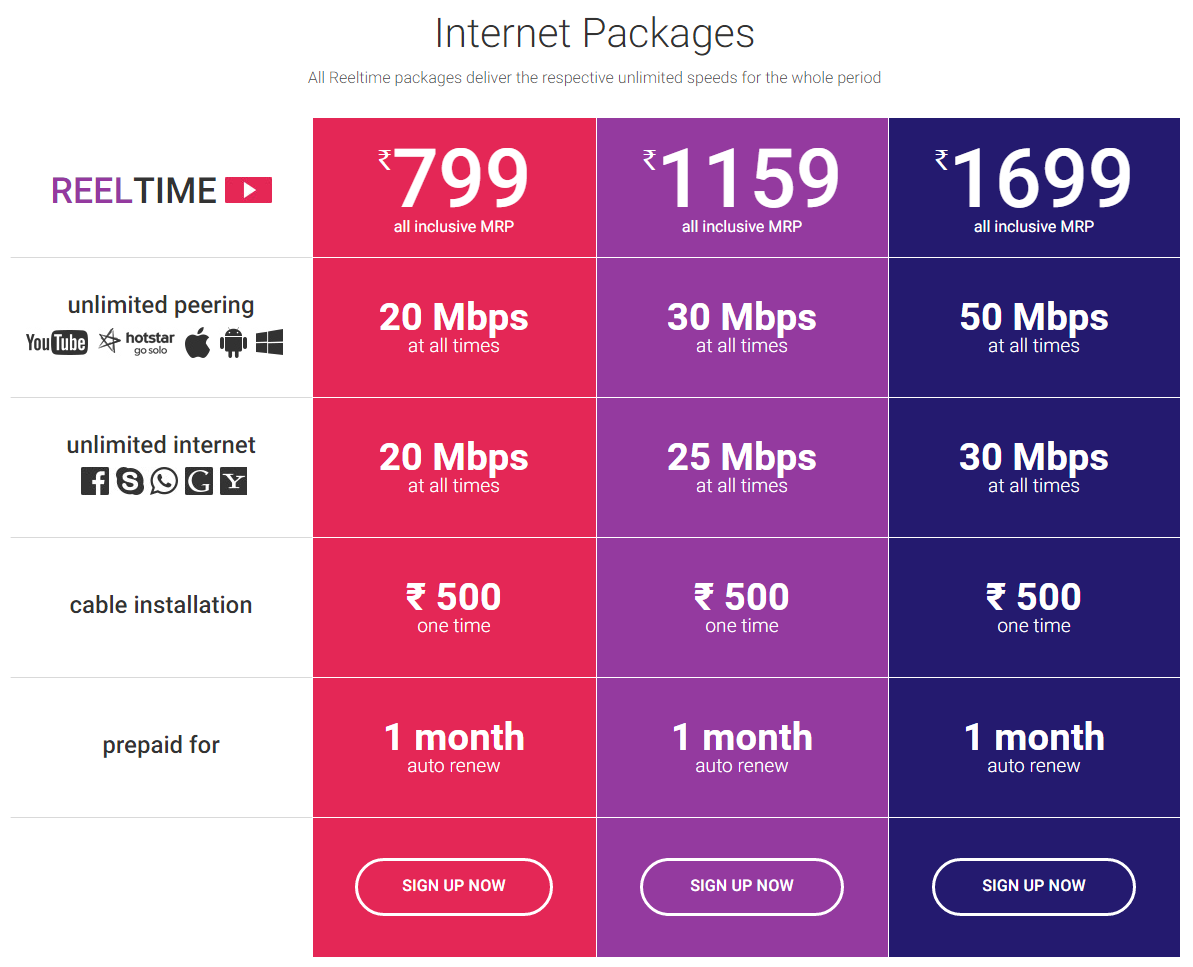Click the Windows logo icon
The image size is (1193, 967).
269,342
